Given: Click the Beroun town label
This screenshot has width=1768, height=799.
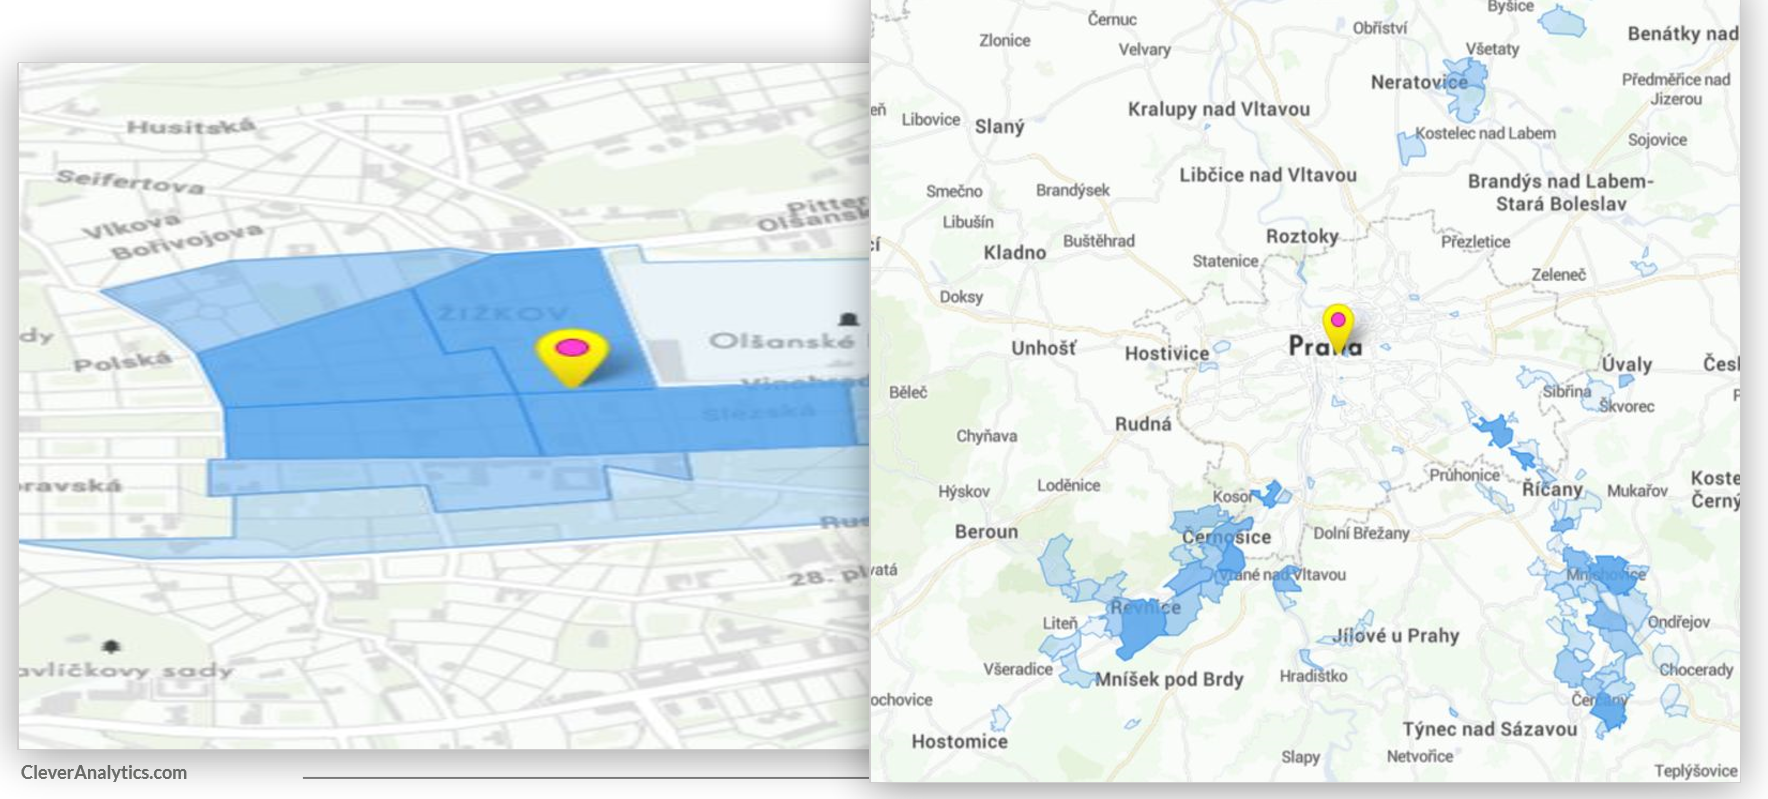Looking at the screenshot, I should coord(985,532).
